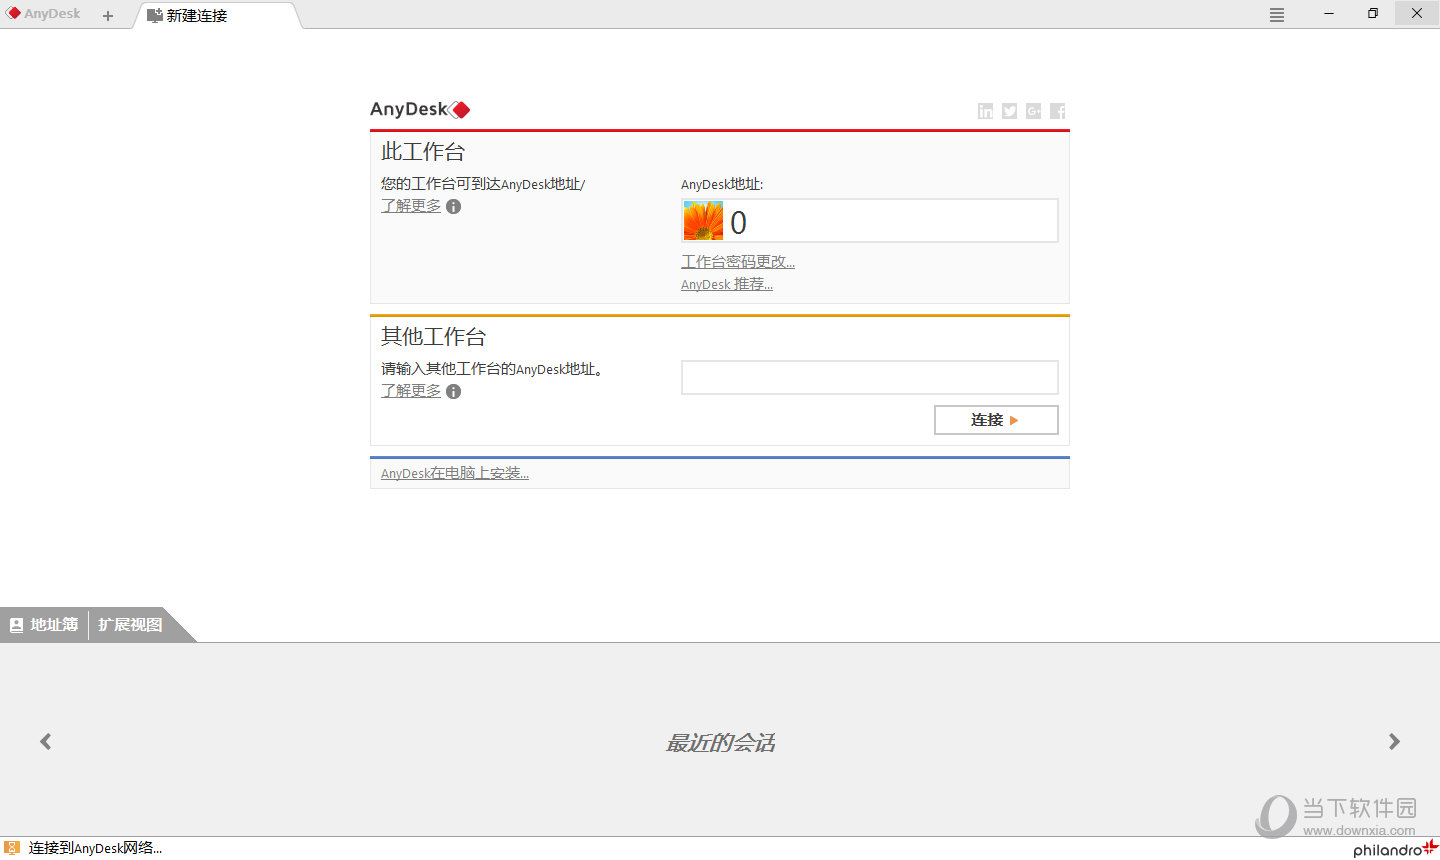Show next recent sessions with right arrow
Viewport: 1440px width, 860px height.
(1394, 741)
